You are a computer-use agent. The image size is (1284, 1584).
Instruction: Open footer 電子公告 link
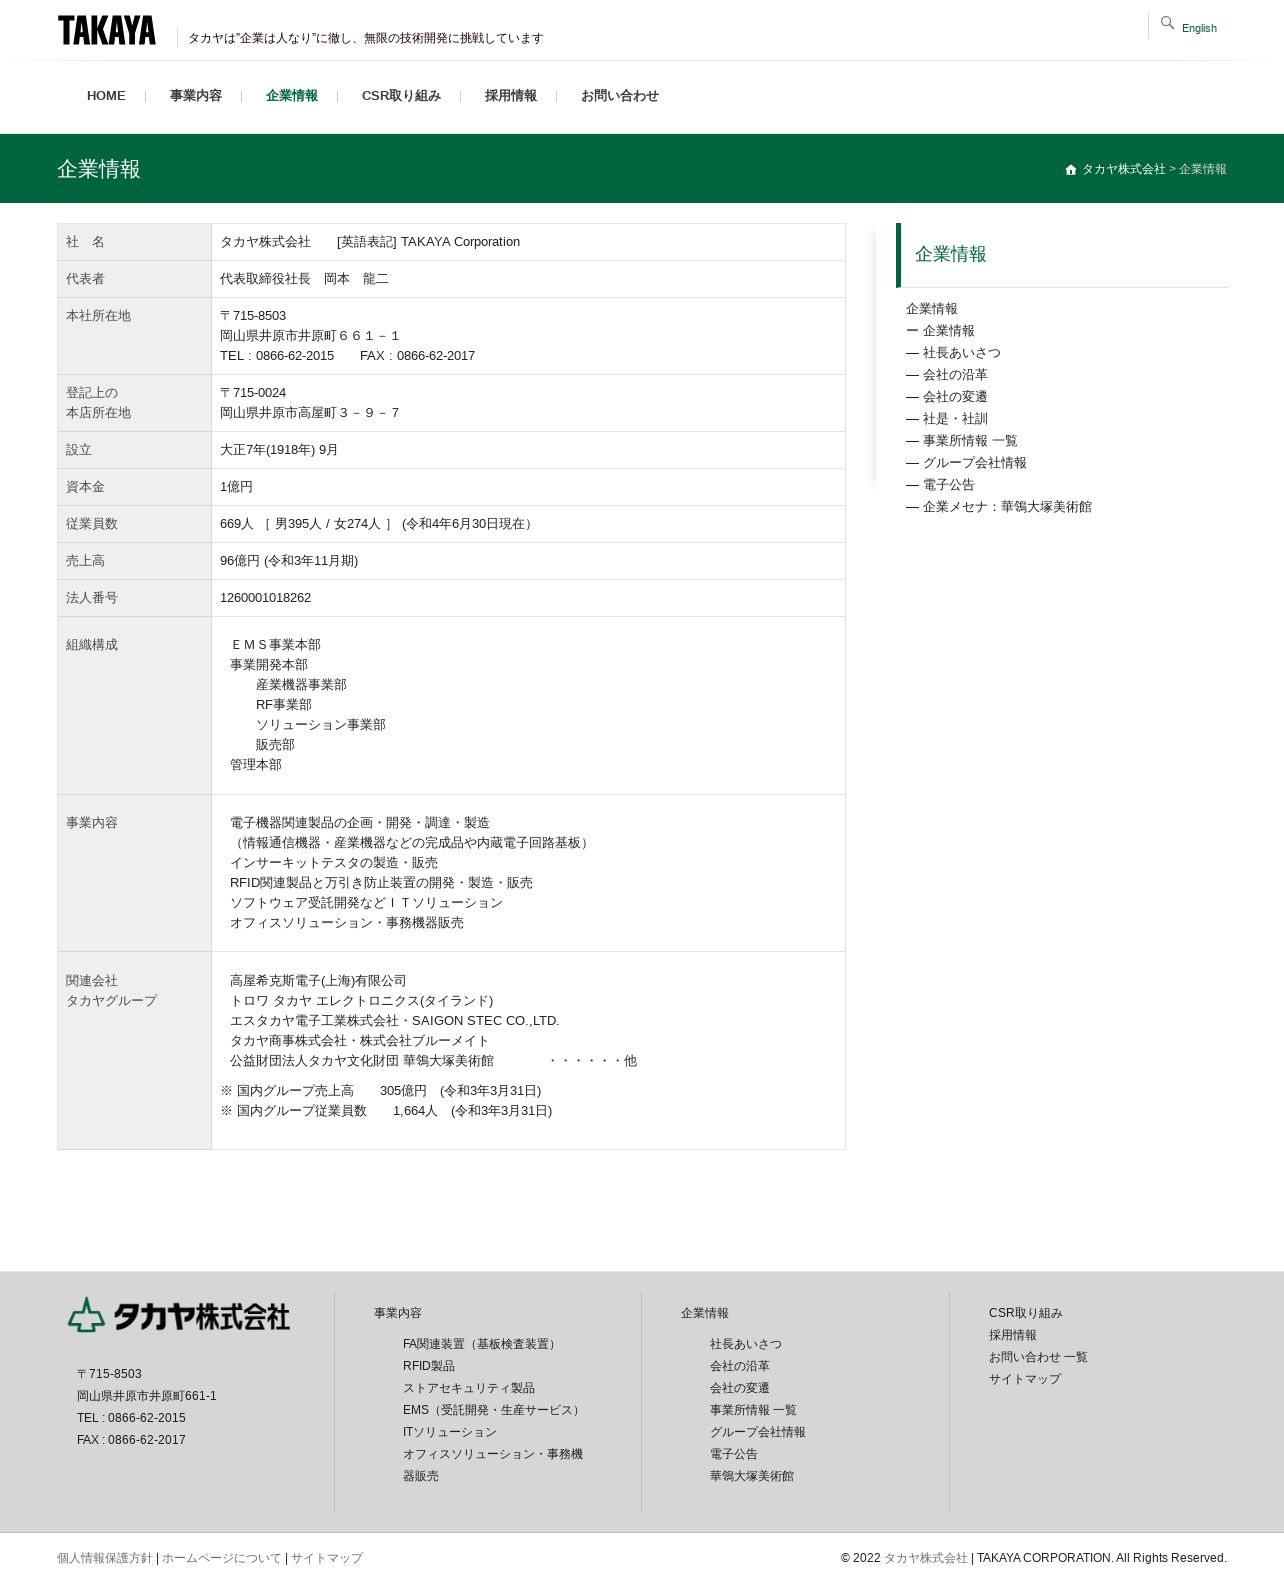point(734,1454)
